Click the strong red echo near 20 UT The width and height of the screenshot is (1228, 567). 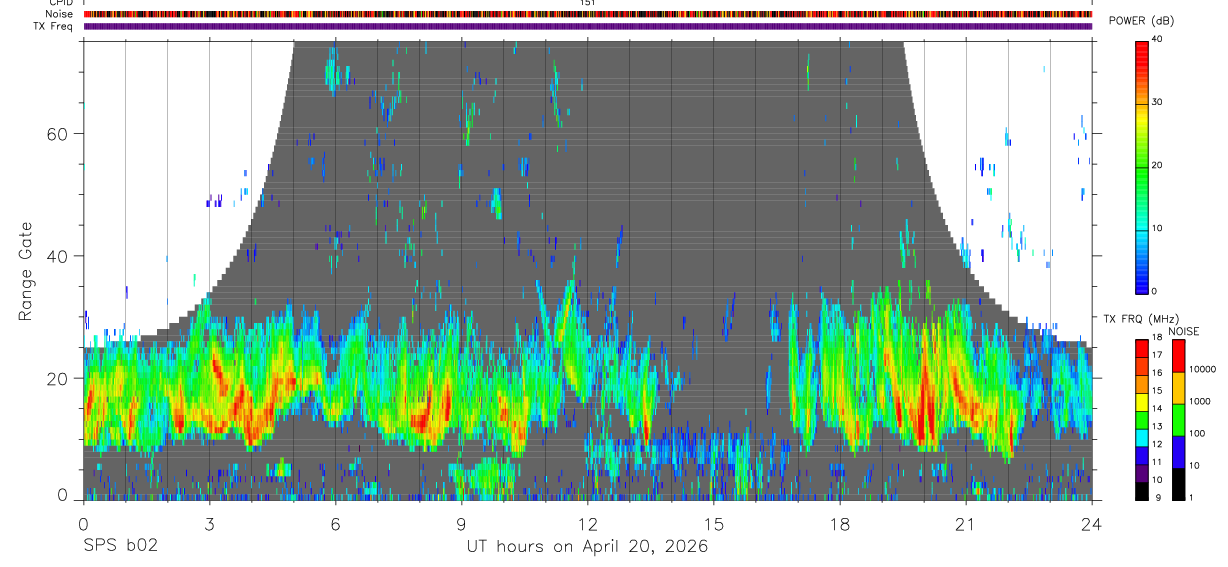point(925,405)
